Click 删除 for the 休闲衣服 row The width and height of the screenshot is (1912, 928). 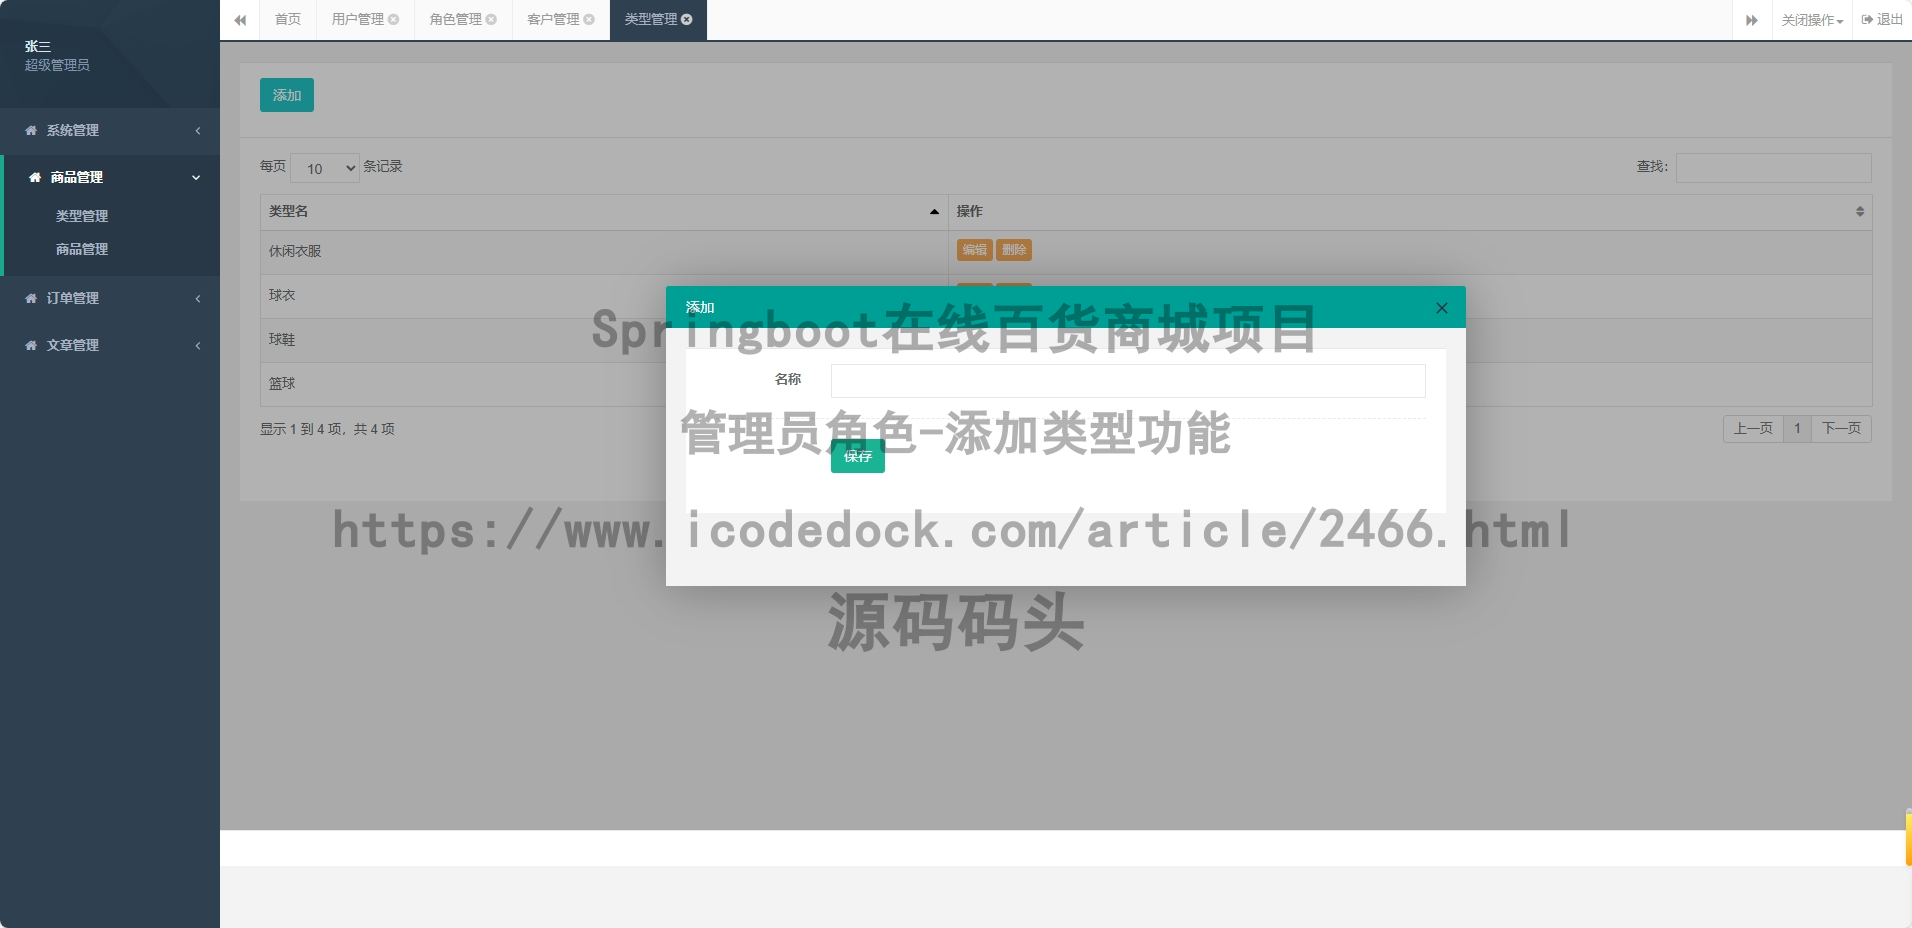tap(1014, 250)
